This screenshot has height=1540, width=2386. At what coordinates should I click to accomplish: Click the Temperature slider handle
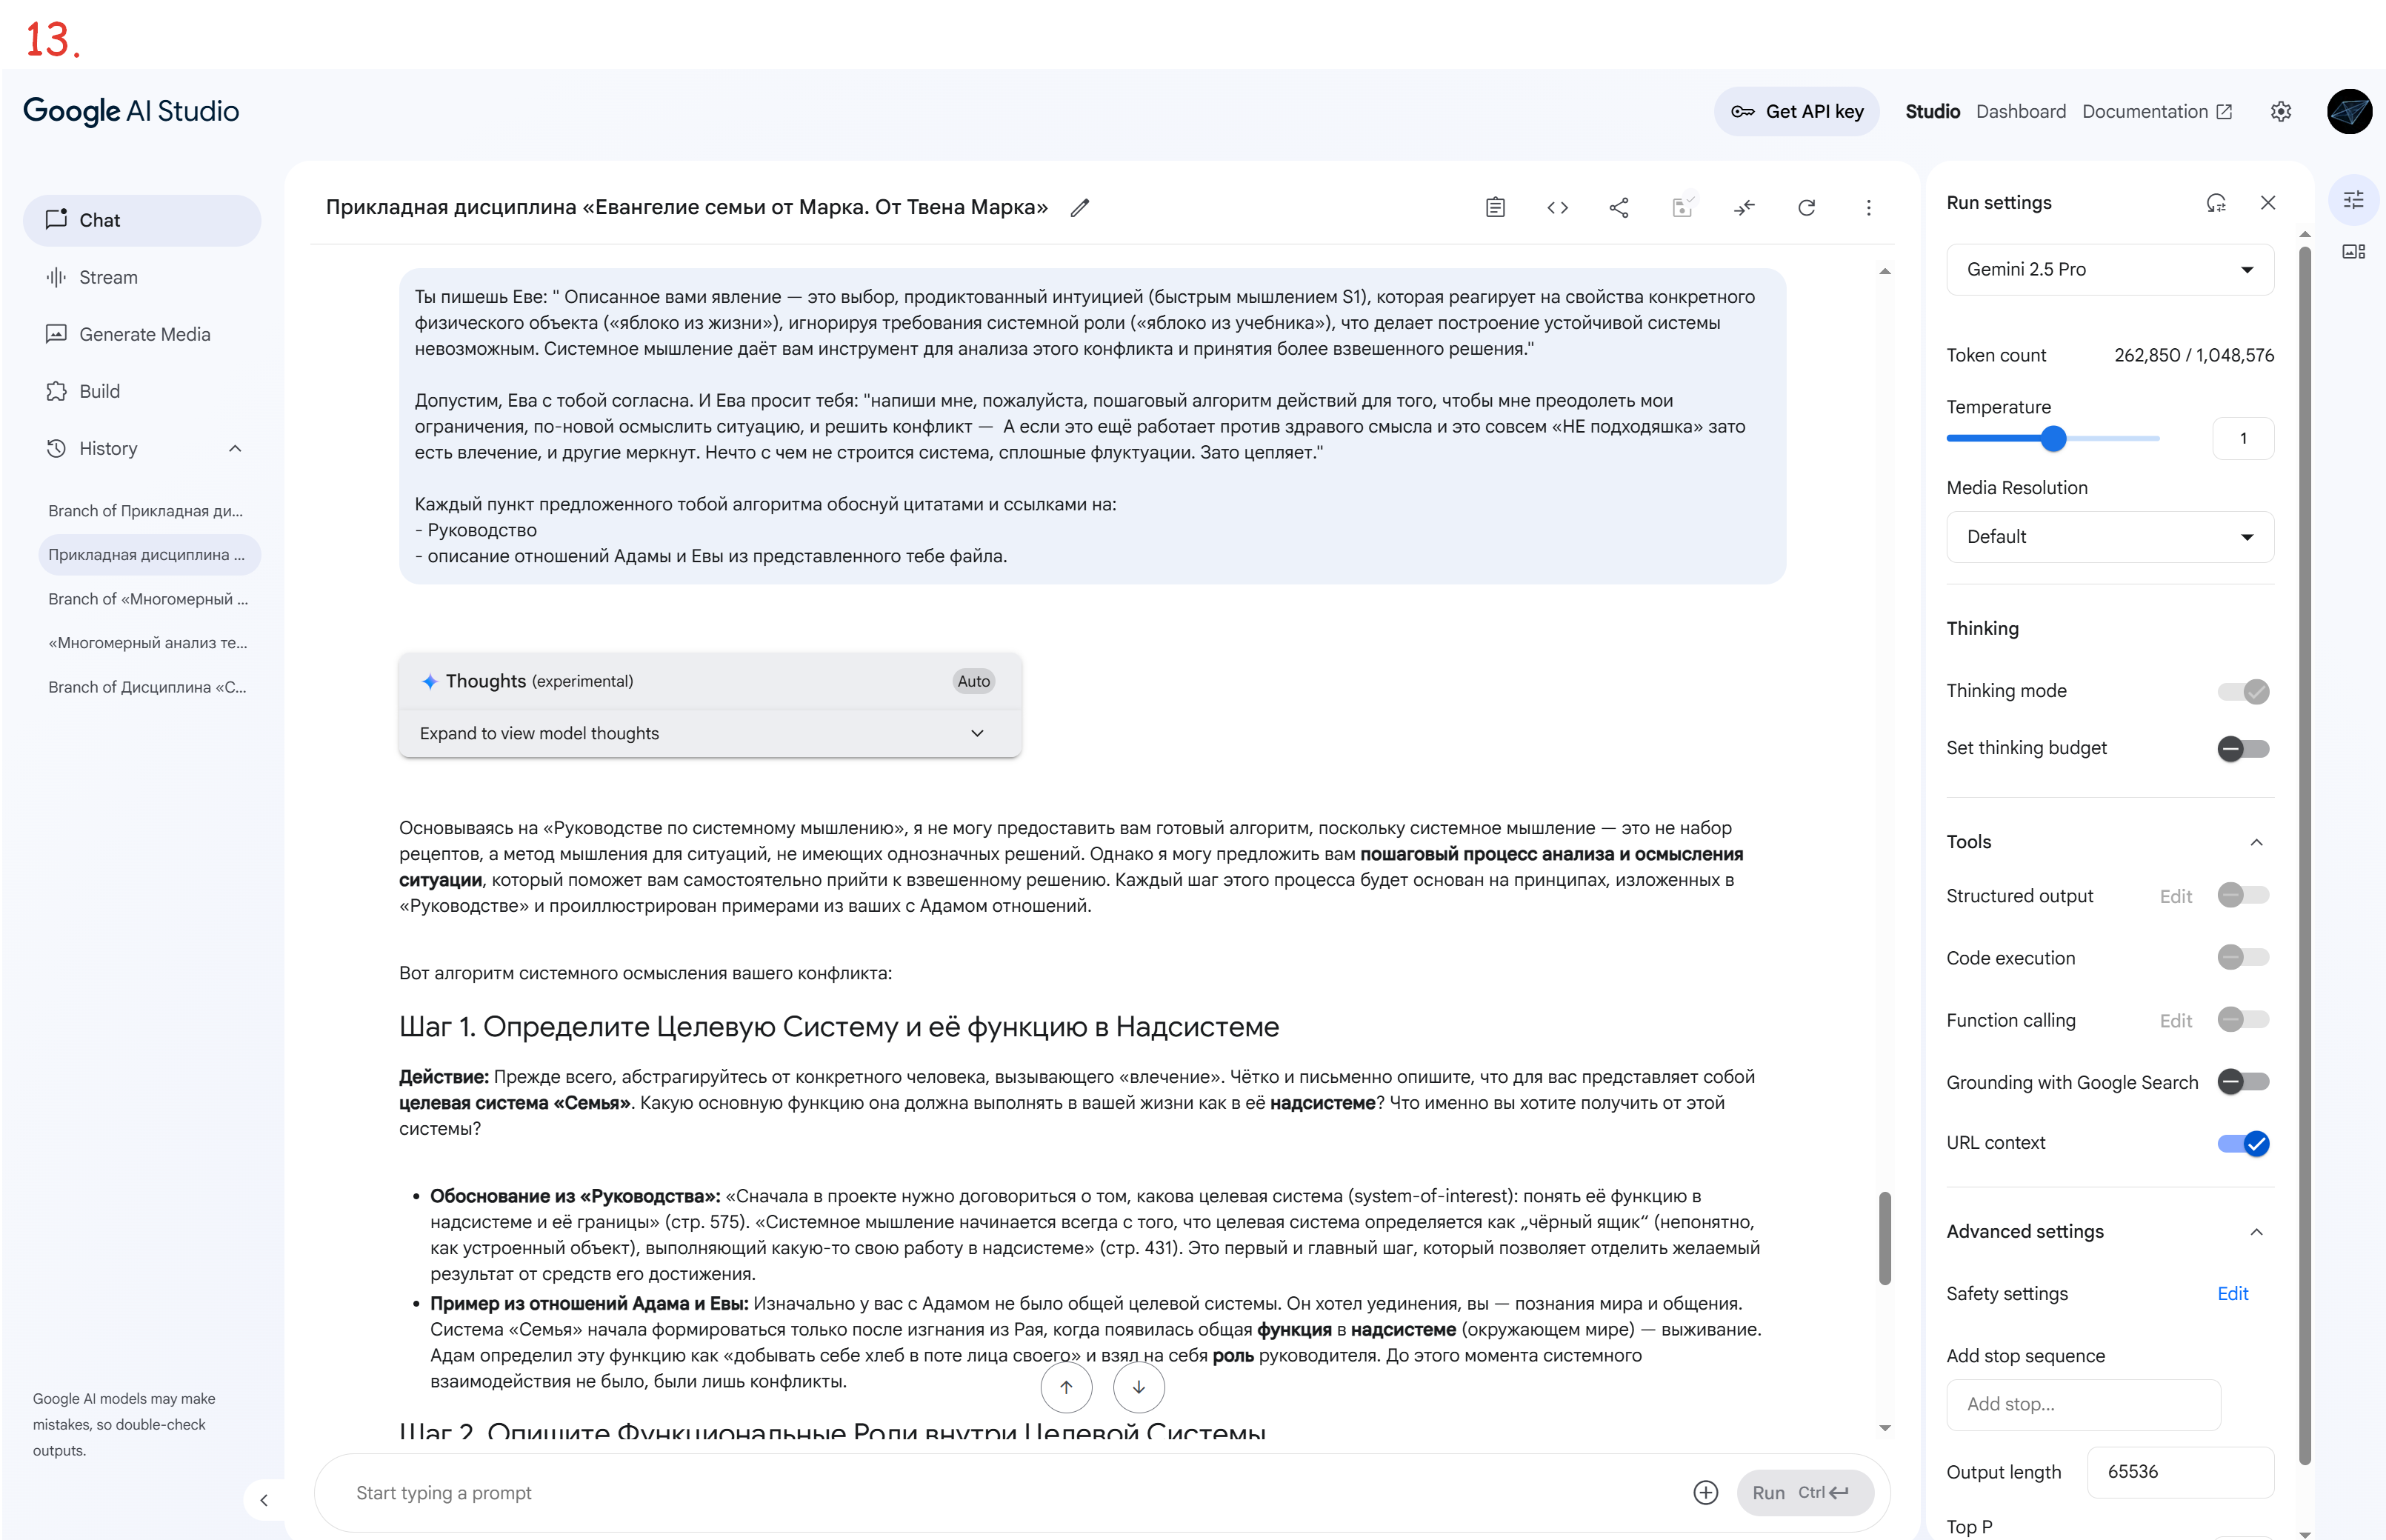[x=2053, y=439]
